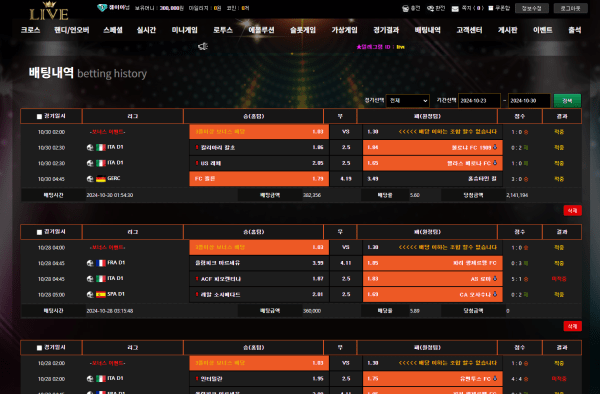
Task: Click the green search button
Action: [x=567, y=101]
